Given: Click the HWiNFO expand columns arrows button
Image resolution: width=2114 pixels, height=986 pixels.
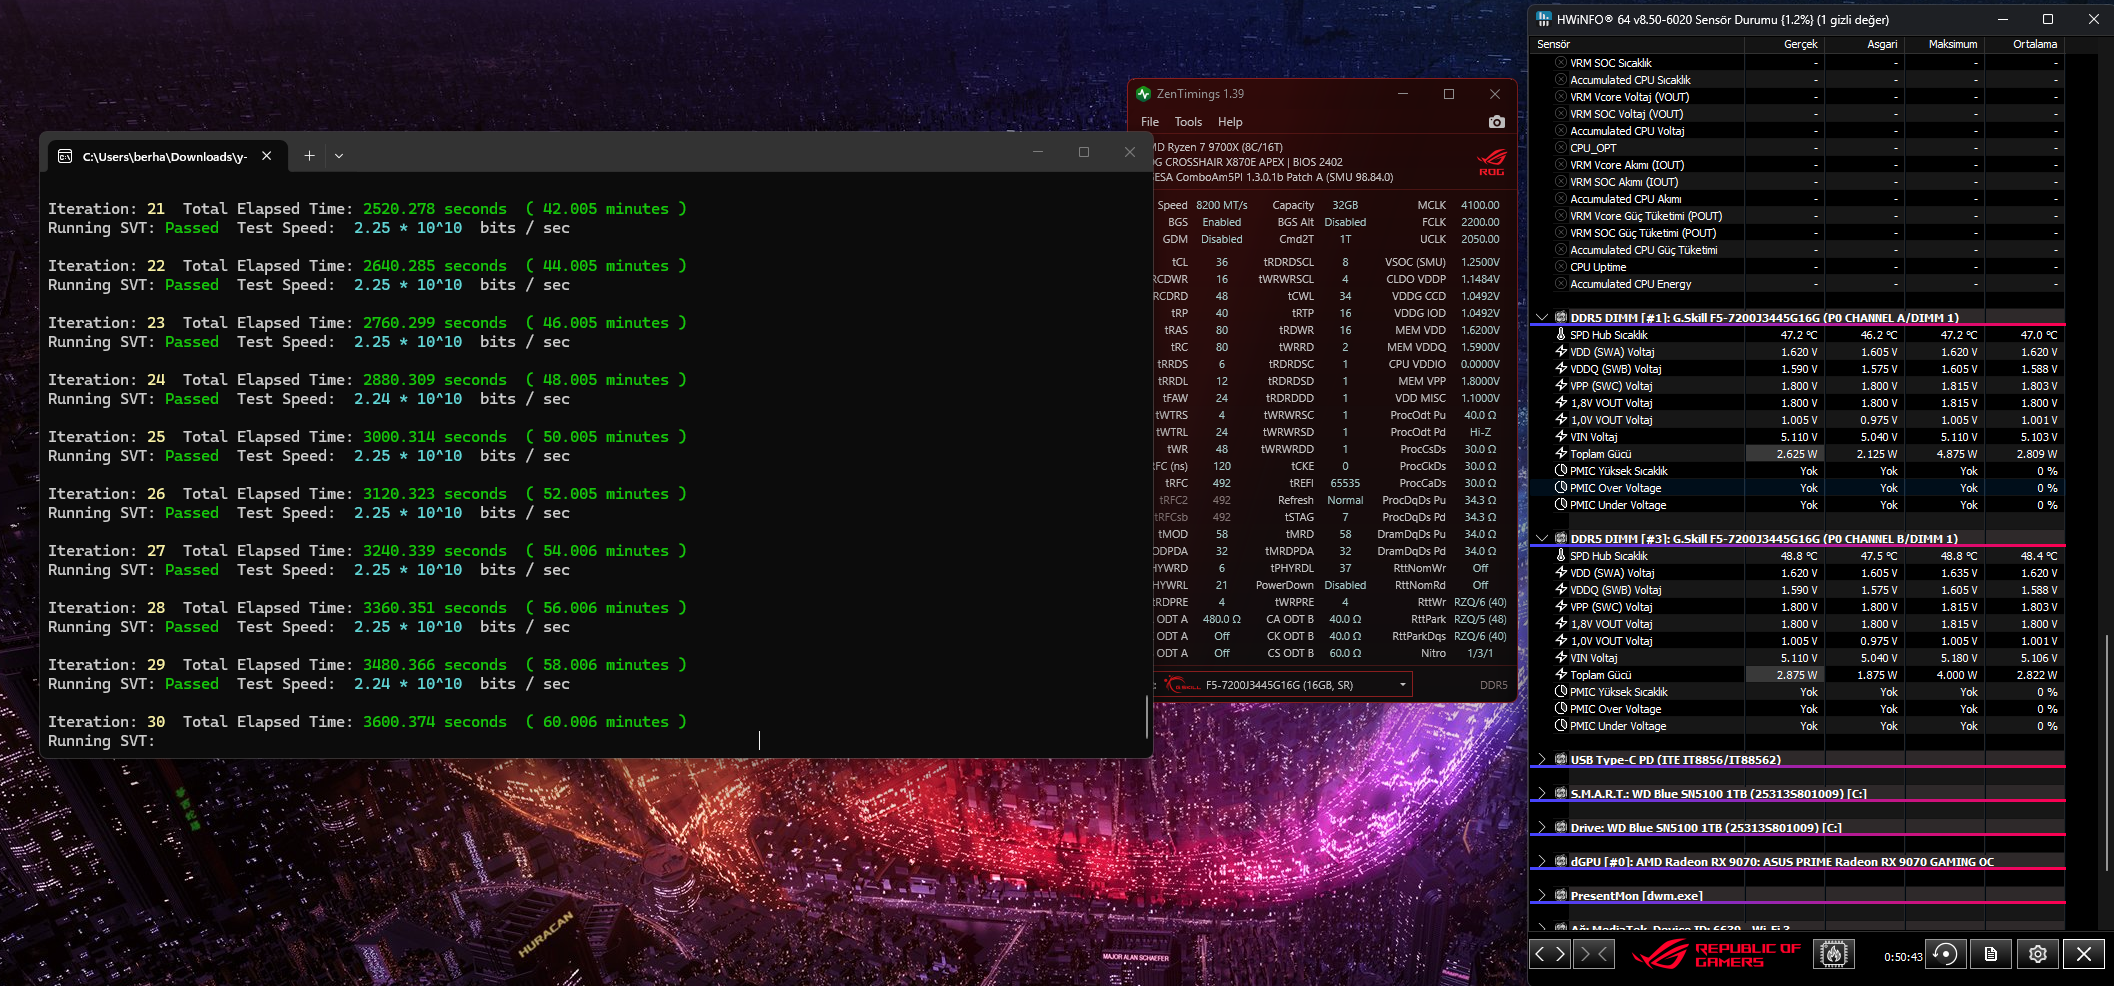Looking at the screenshot, I should (x=1550, y=954).
